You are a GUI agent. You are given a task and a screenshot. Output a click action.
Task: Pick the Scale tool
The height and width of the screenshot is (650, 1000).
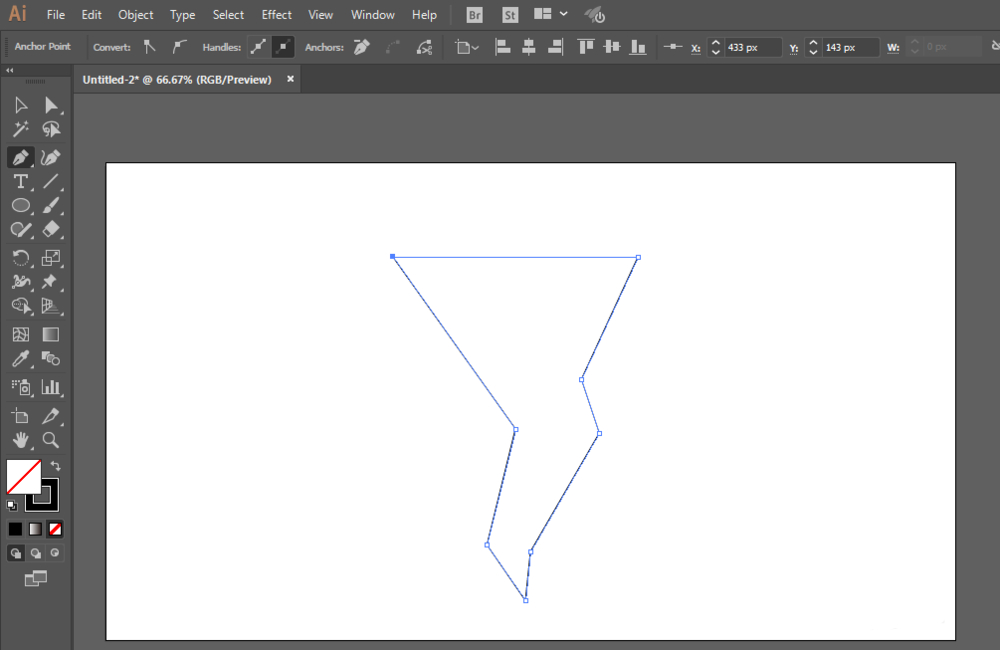point(50,258)
